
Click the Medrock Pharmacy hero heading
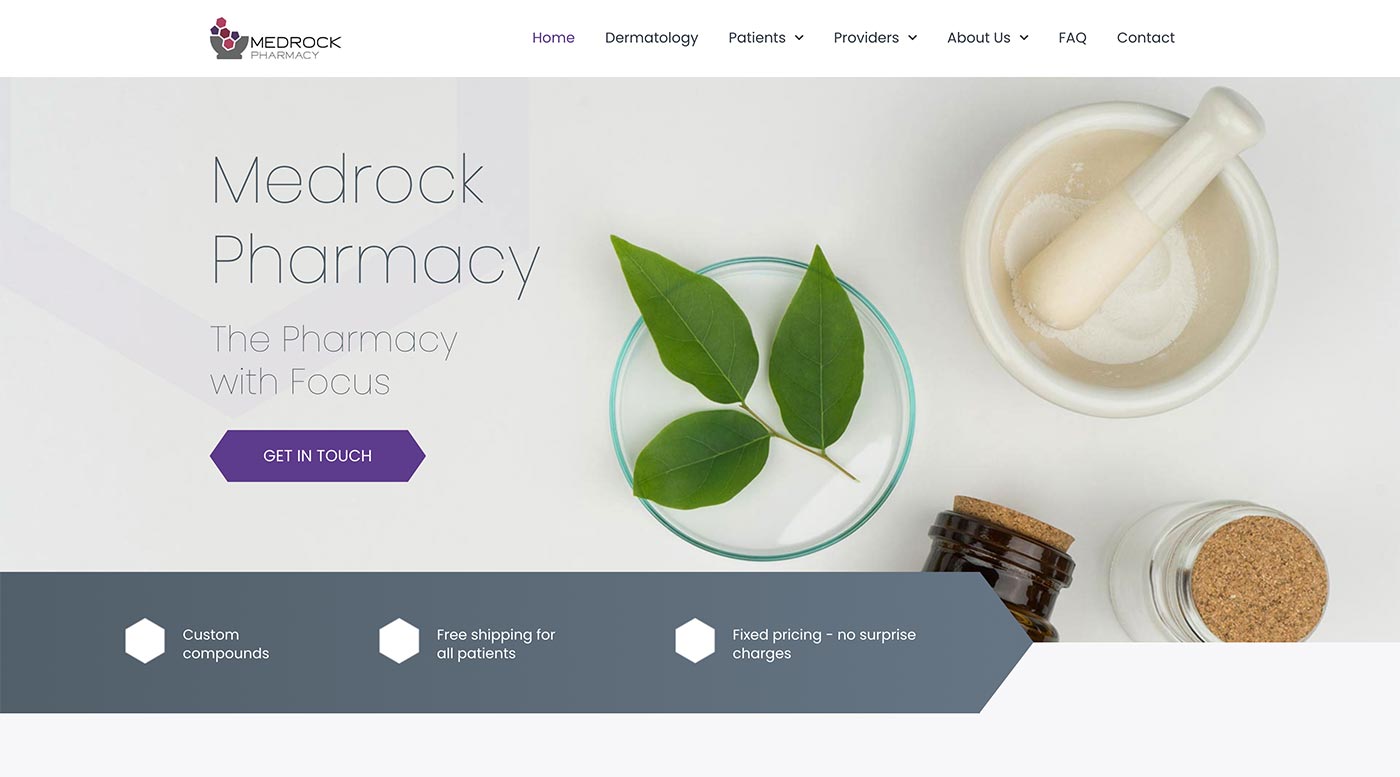coord(376,222)
